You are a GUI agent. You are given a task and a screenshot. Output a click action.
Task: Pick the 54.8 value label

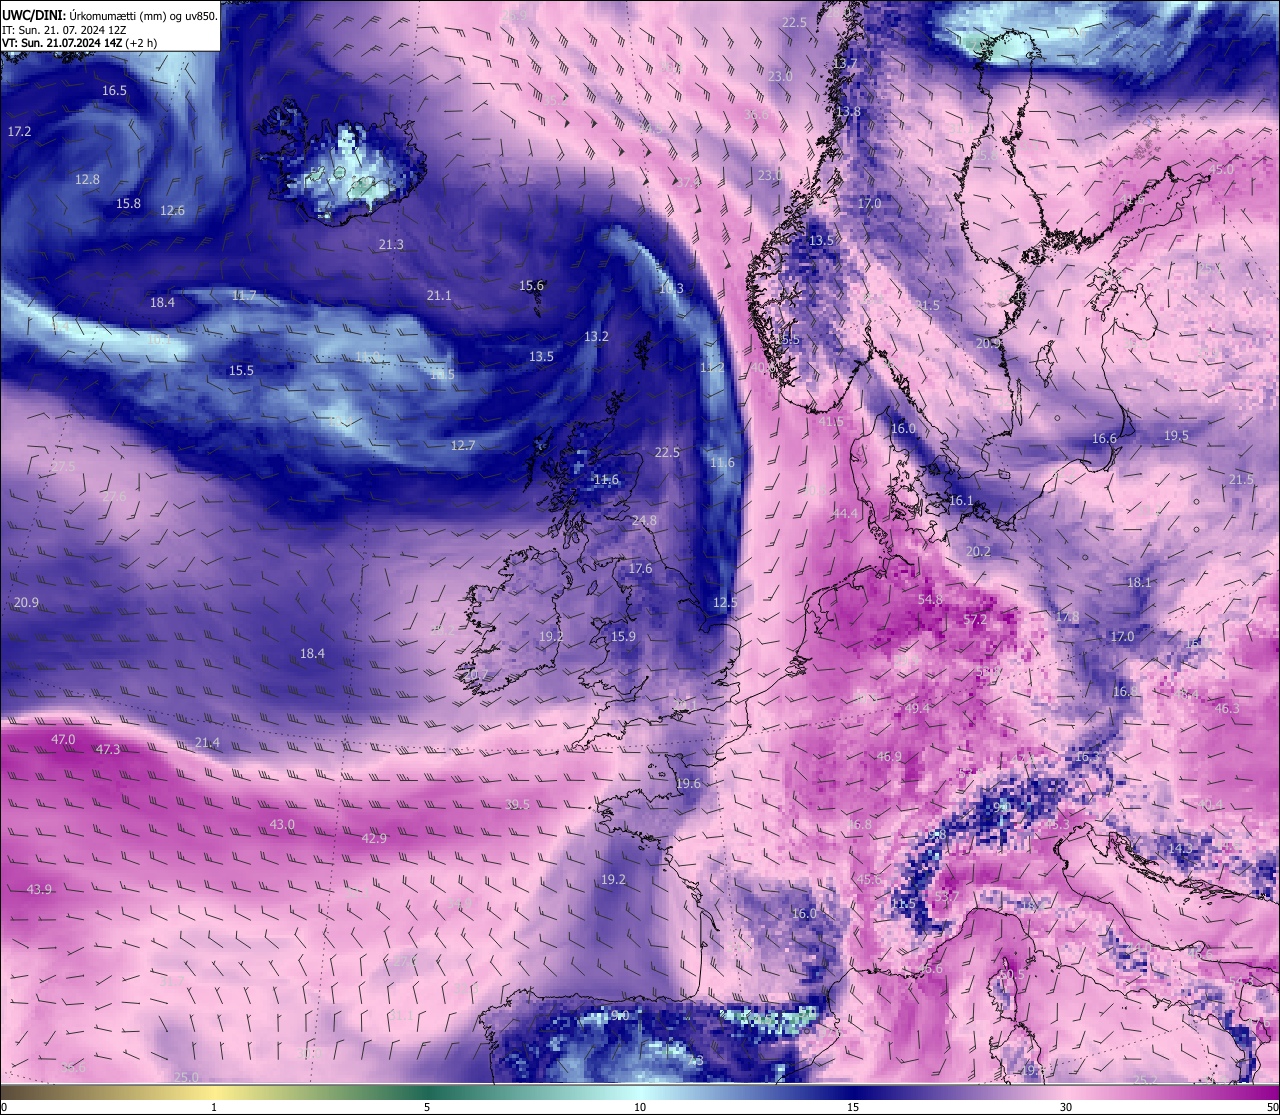[x=930, y=600]
